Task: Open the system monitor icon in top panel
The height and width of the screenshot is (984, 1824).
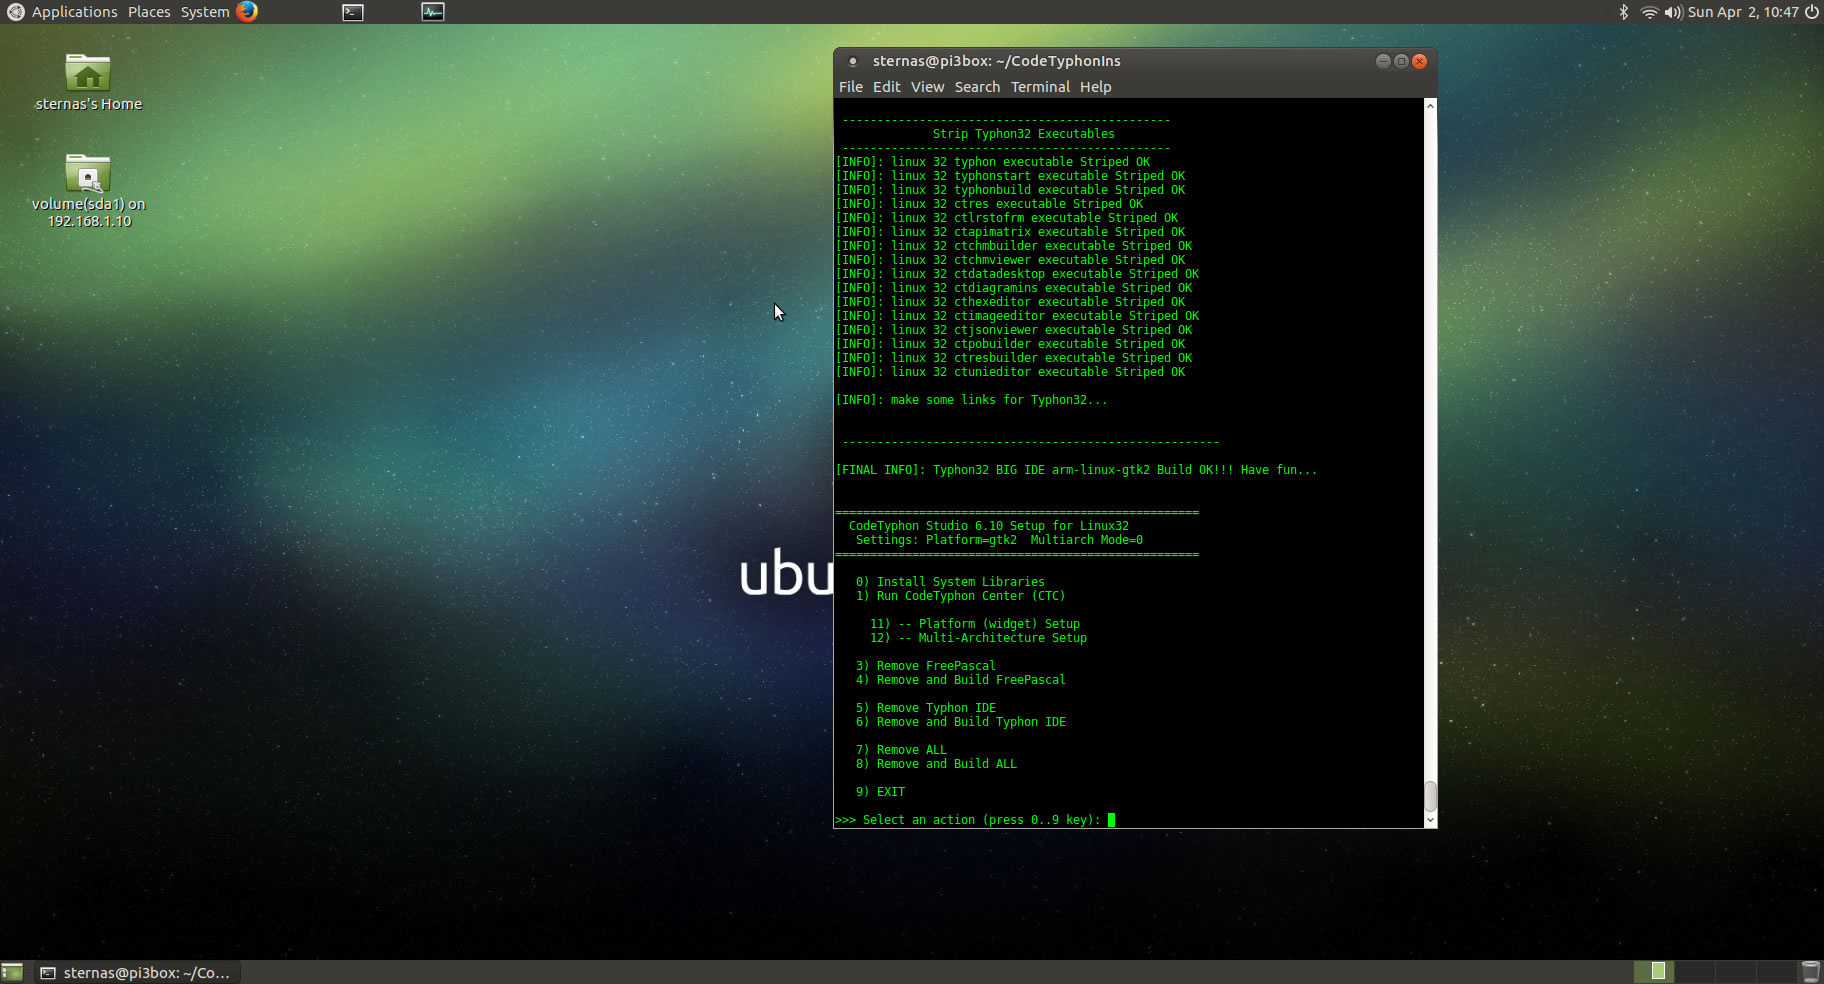Action: [433, 12]
